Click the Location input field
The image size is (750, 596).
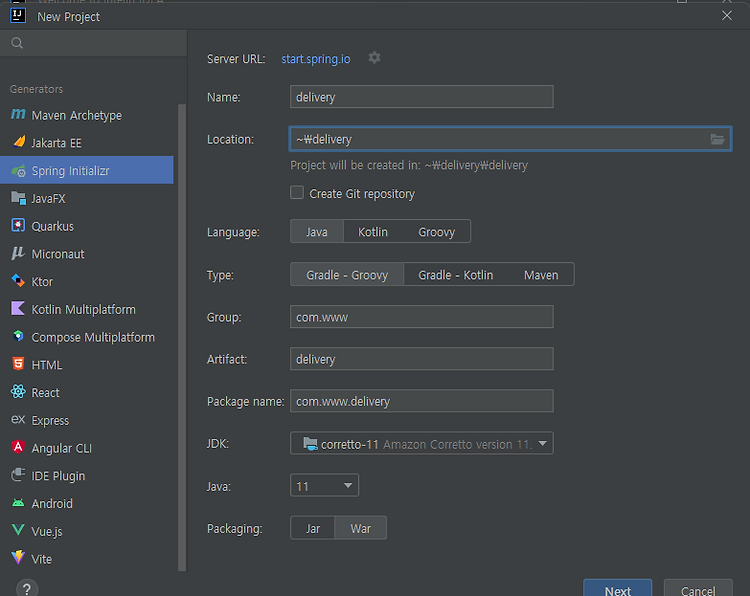[x=510, y=139]
